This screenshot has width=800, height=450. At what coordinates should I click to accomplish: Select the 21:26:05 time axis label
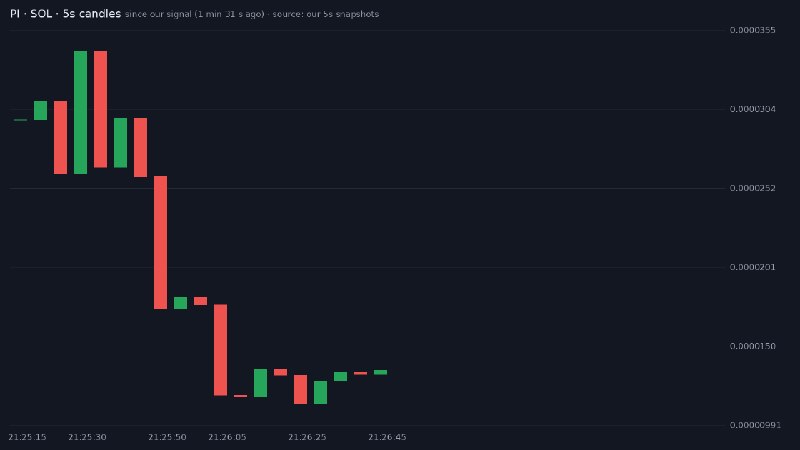(227, 437)
